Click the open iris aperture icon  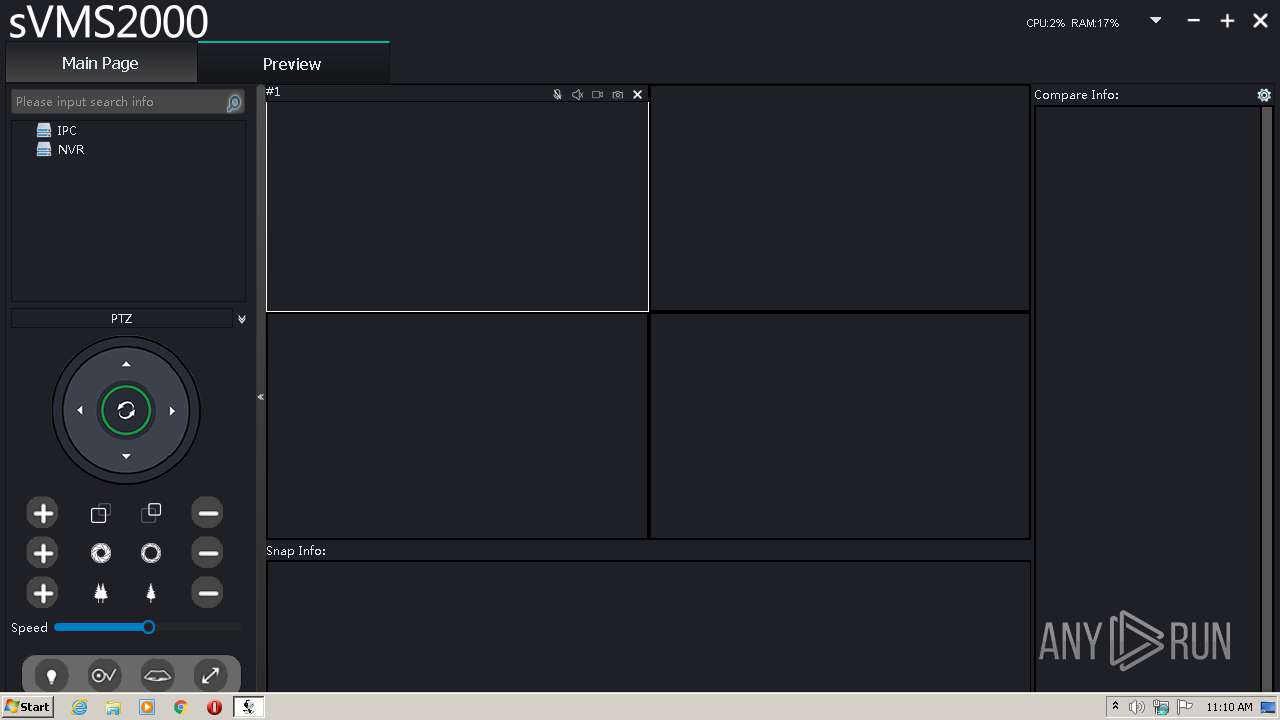[101, 553]
